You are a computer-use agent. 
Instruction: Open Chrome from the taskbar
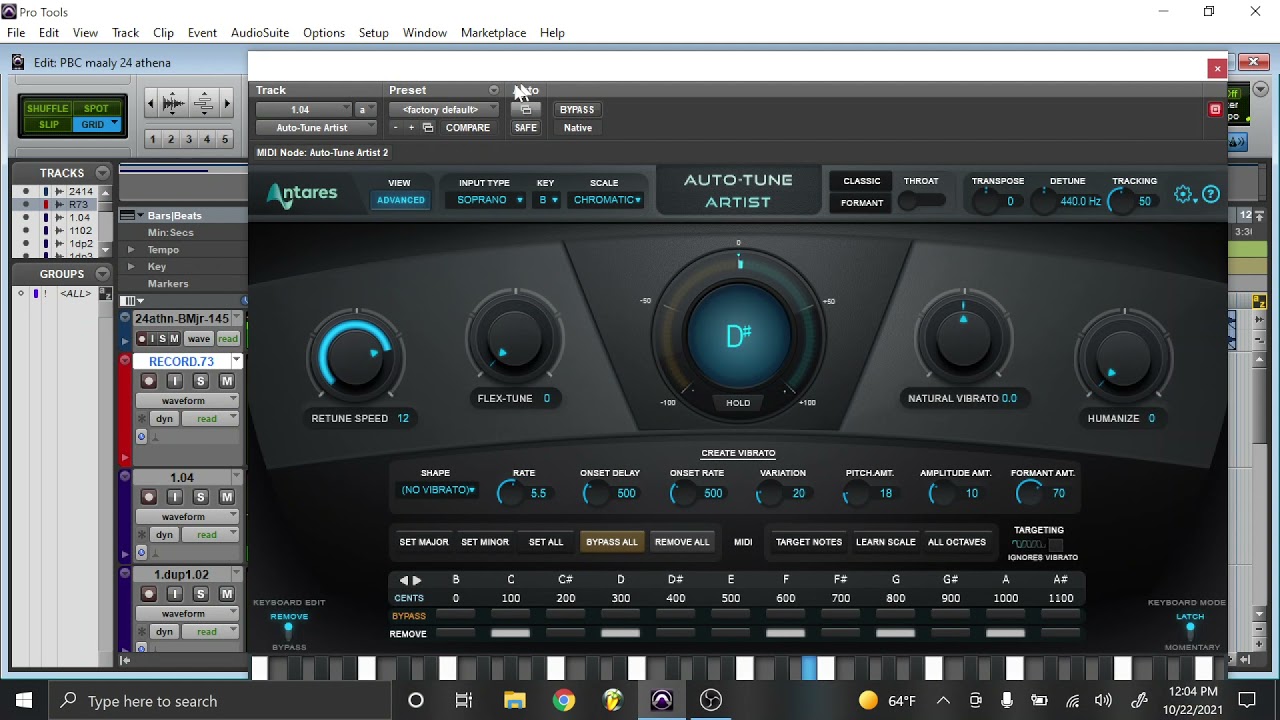click(x=564, y=700)
